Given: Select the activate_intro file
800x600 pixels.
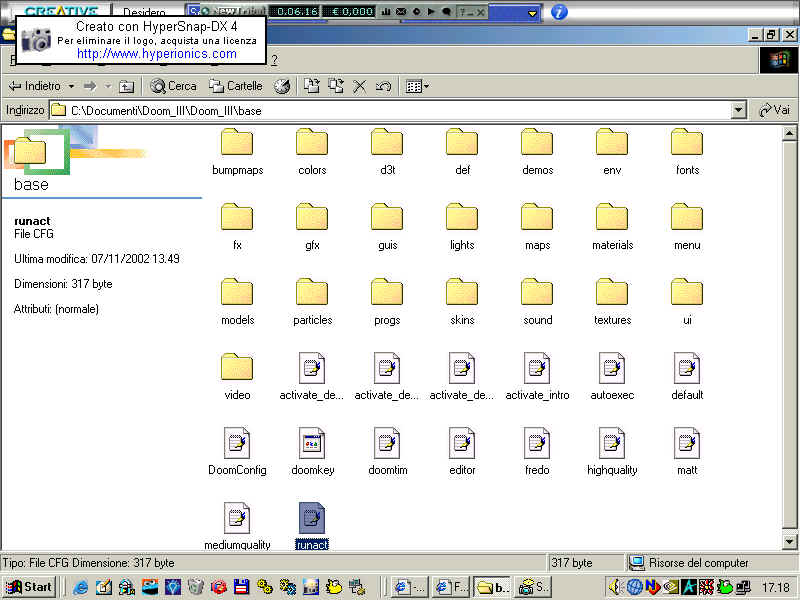Looking at the screenshot, I should pos(537,377).
